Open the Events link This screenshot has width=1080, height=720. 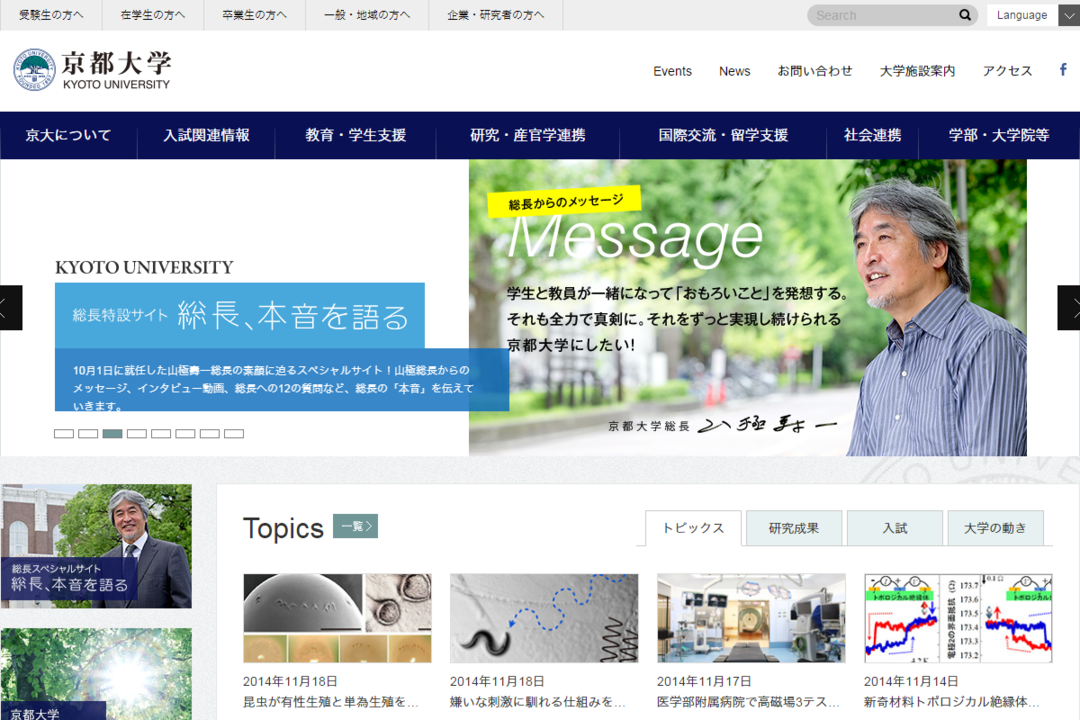click(x=672, y=71)
